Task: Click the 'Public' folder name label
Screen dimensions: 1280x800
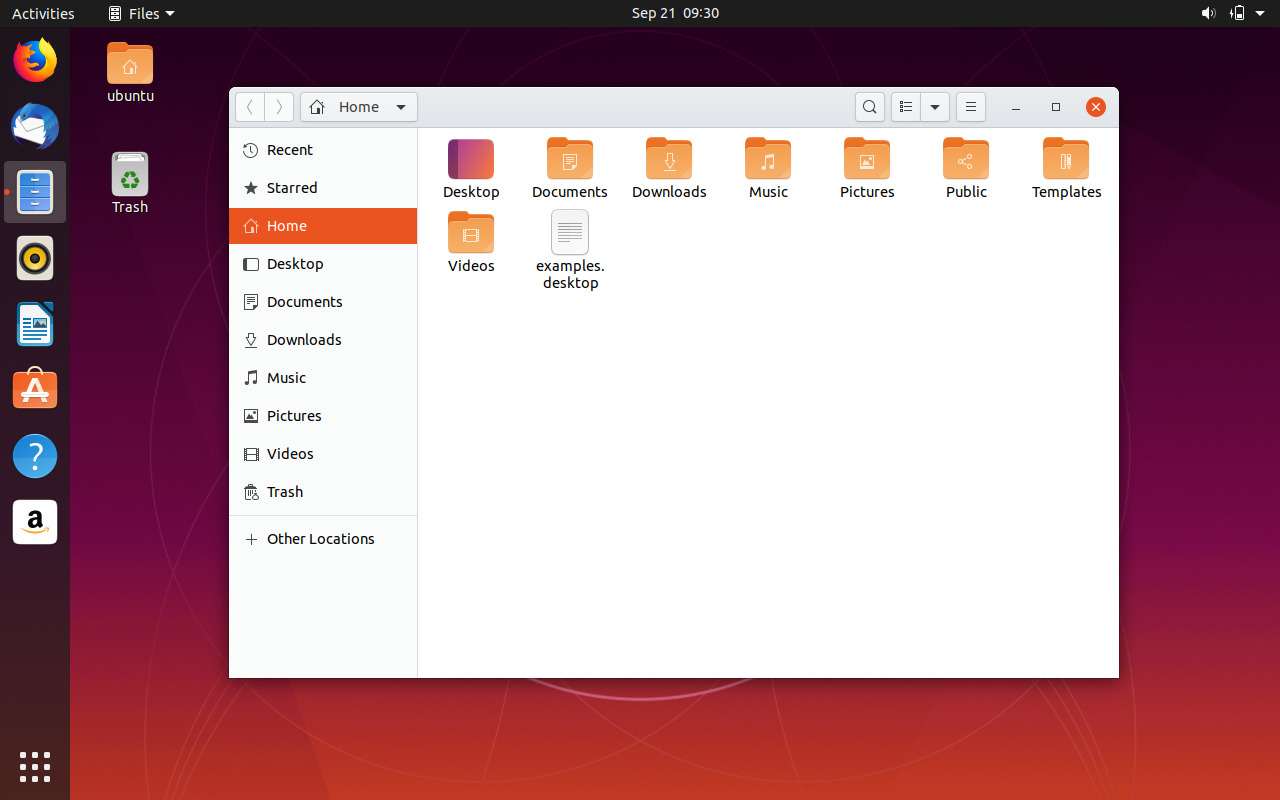Action: (966, 192)
